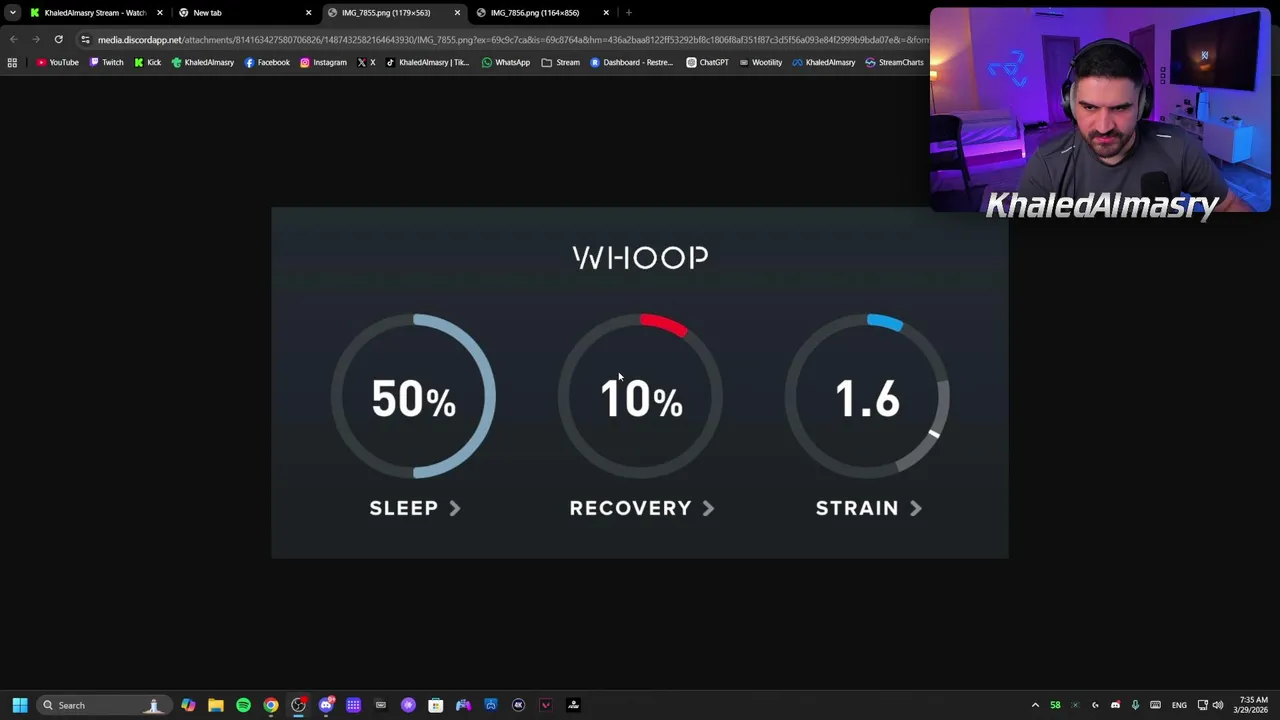Open Copilot from the taskbar

[188, 705]
